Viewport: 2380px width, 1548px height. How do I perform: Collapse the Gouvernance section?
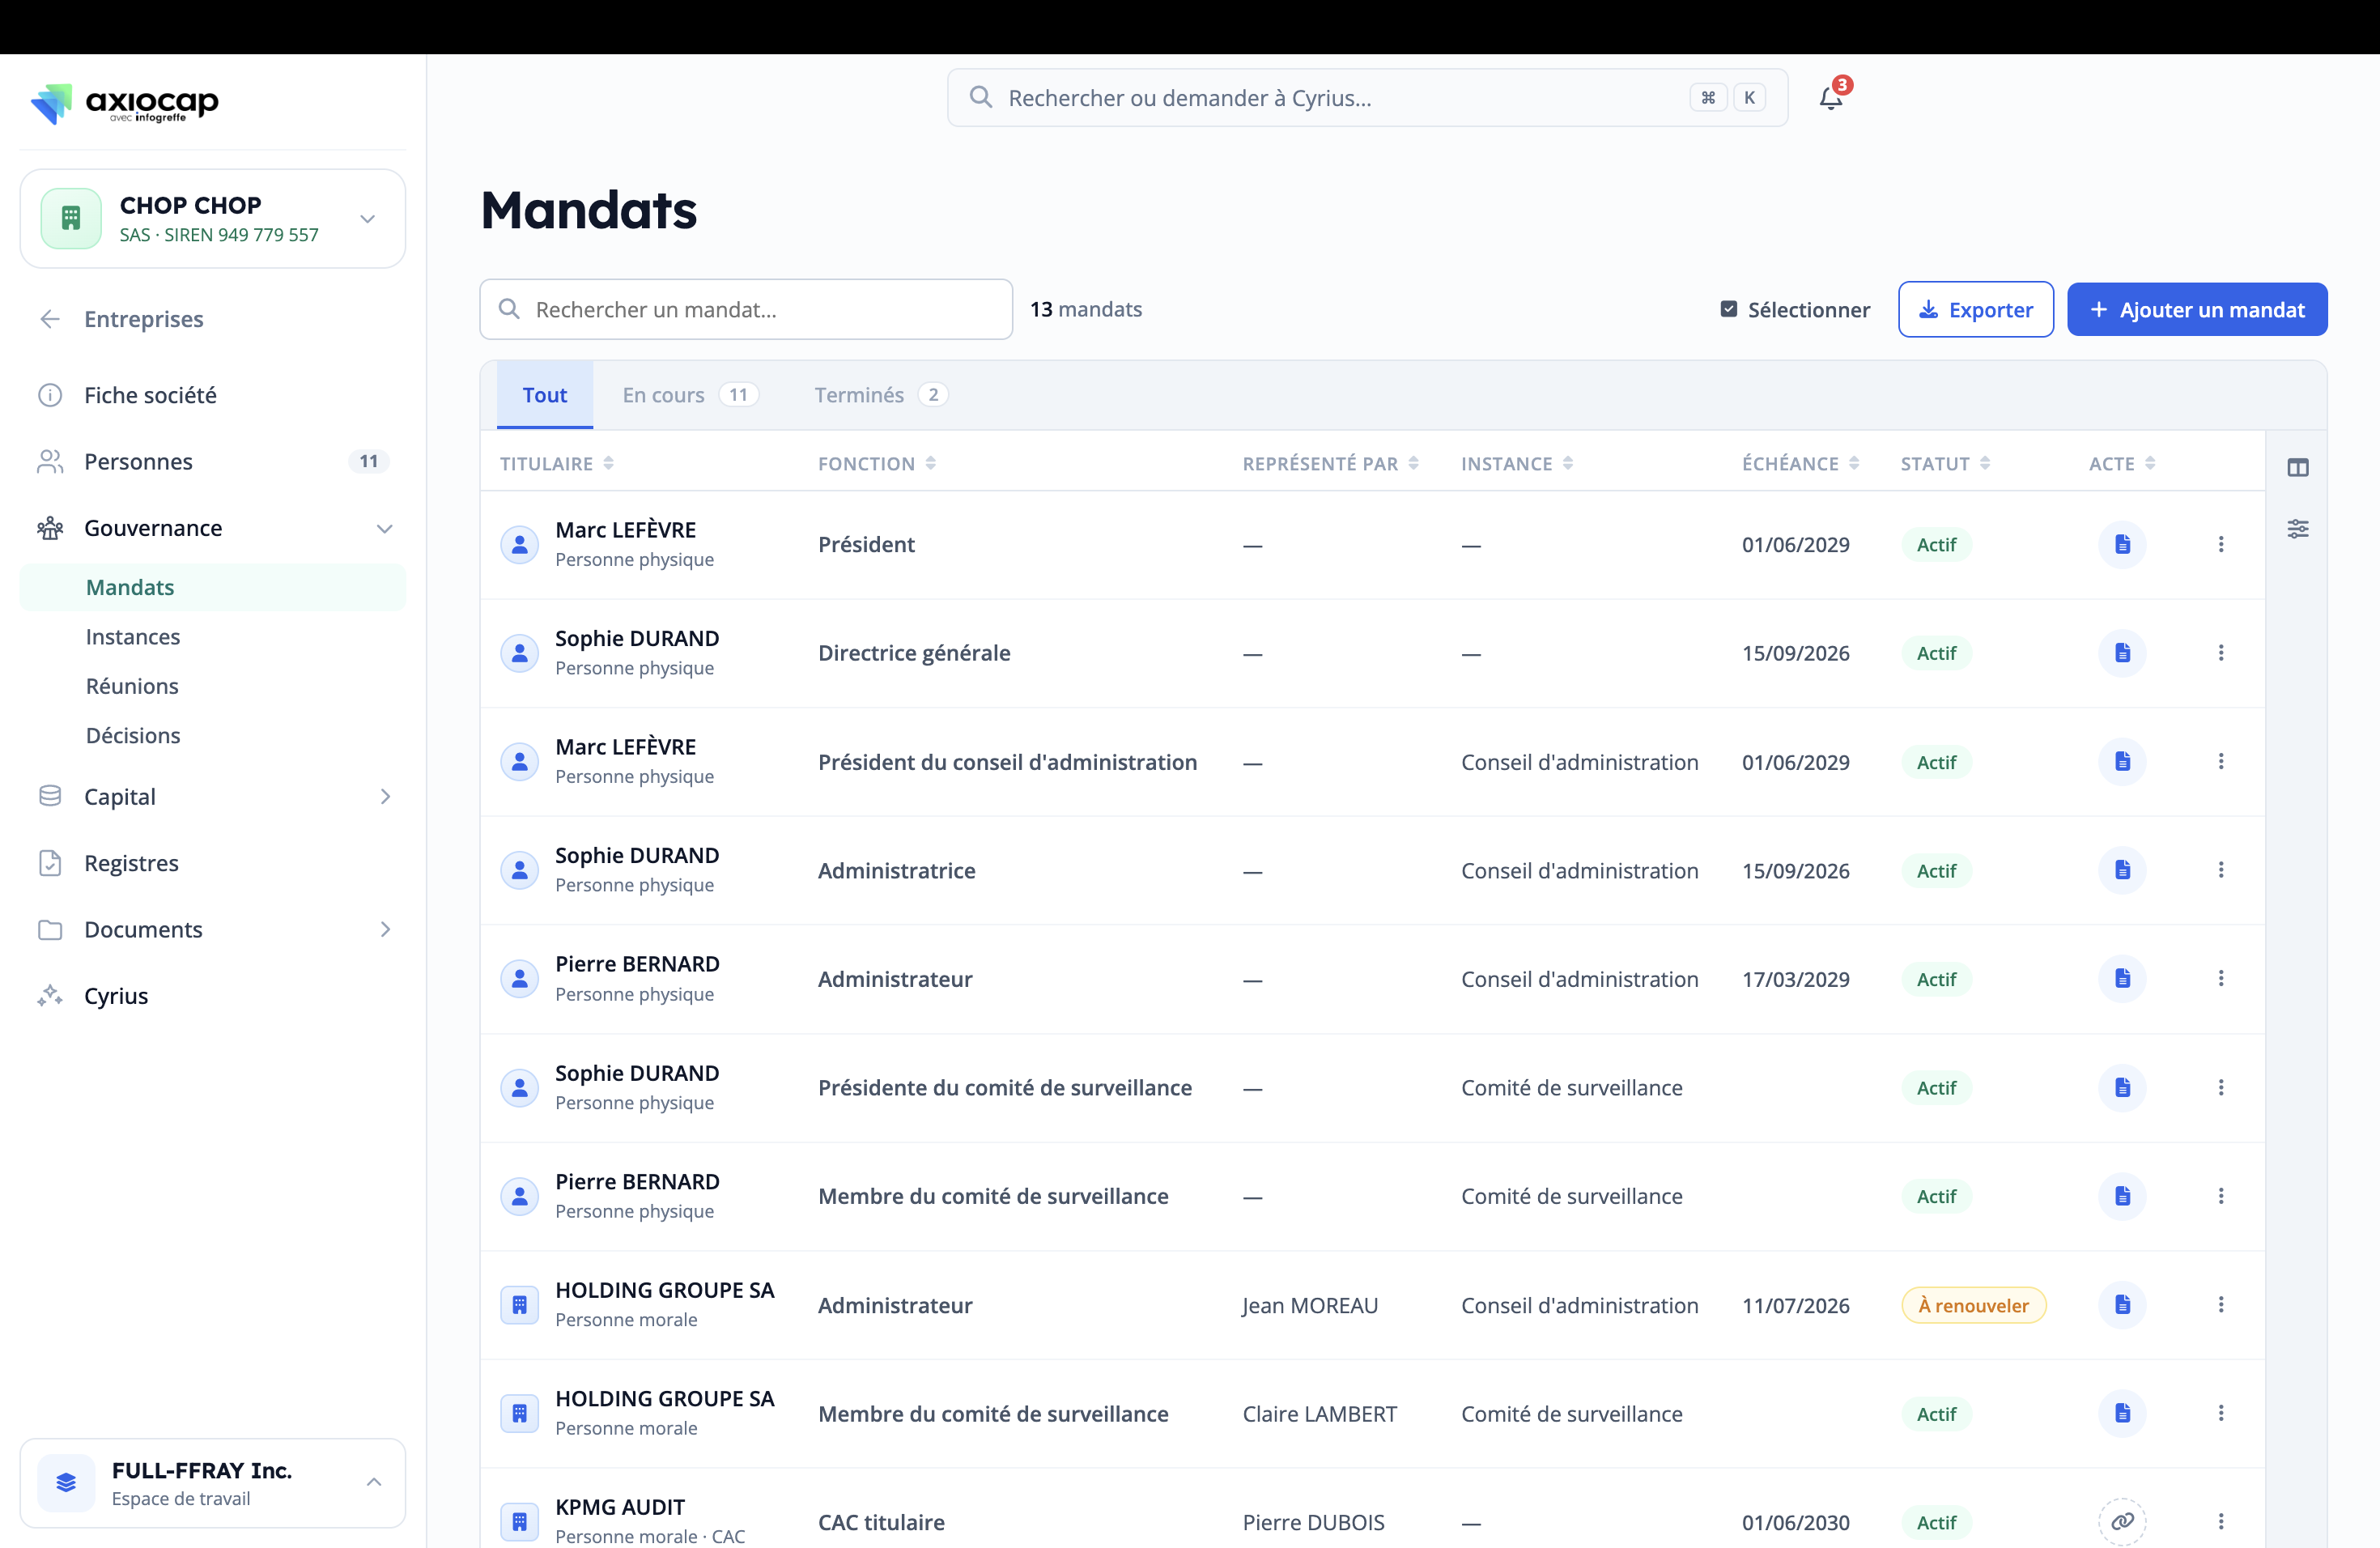(213, 527)
